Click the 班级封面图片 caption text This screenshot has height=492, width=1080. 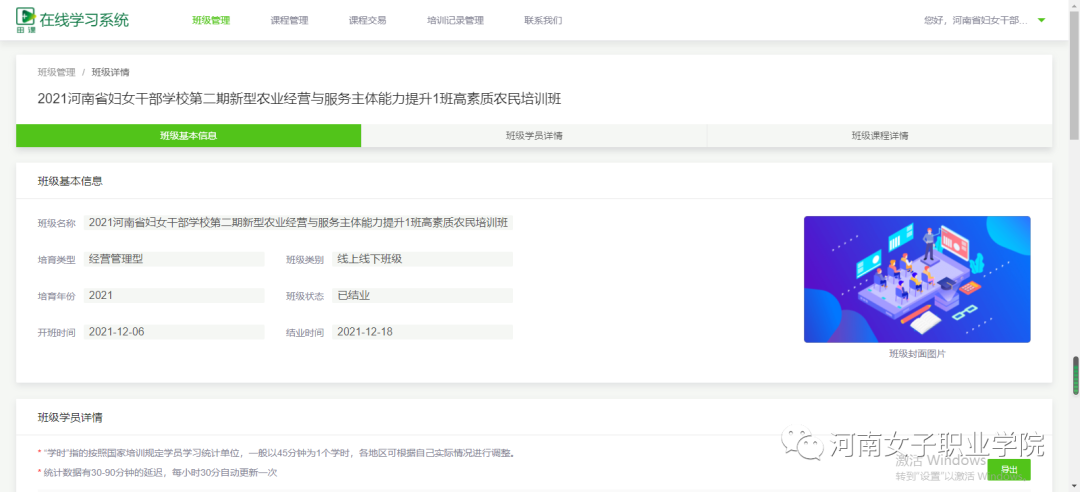click(x=917, y=354)
